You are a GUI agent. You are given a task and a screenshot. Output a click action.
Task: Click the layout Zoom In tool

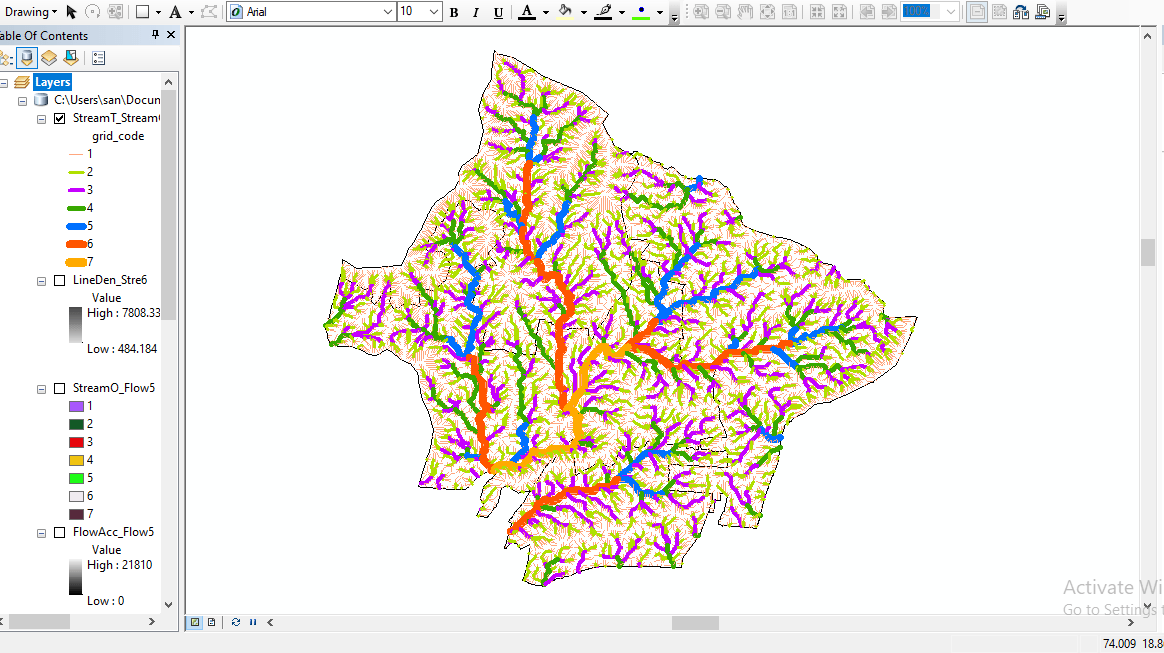(x=701, y=12)
